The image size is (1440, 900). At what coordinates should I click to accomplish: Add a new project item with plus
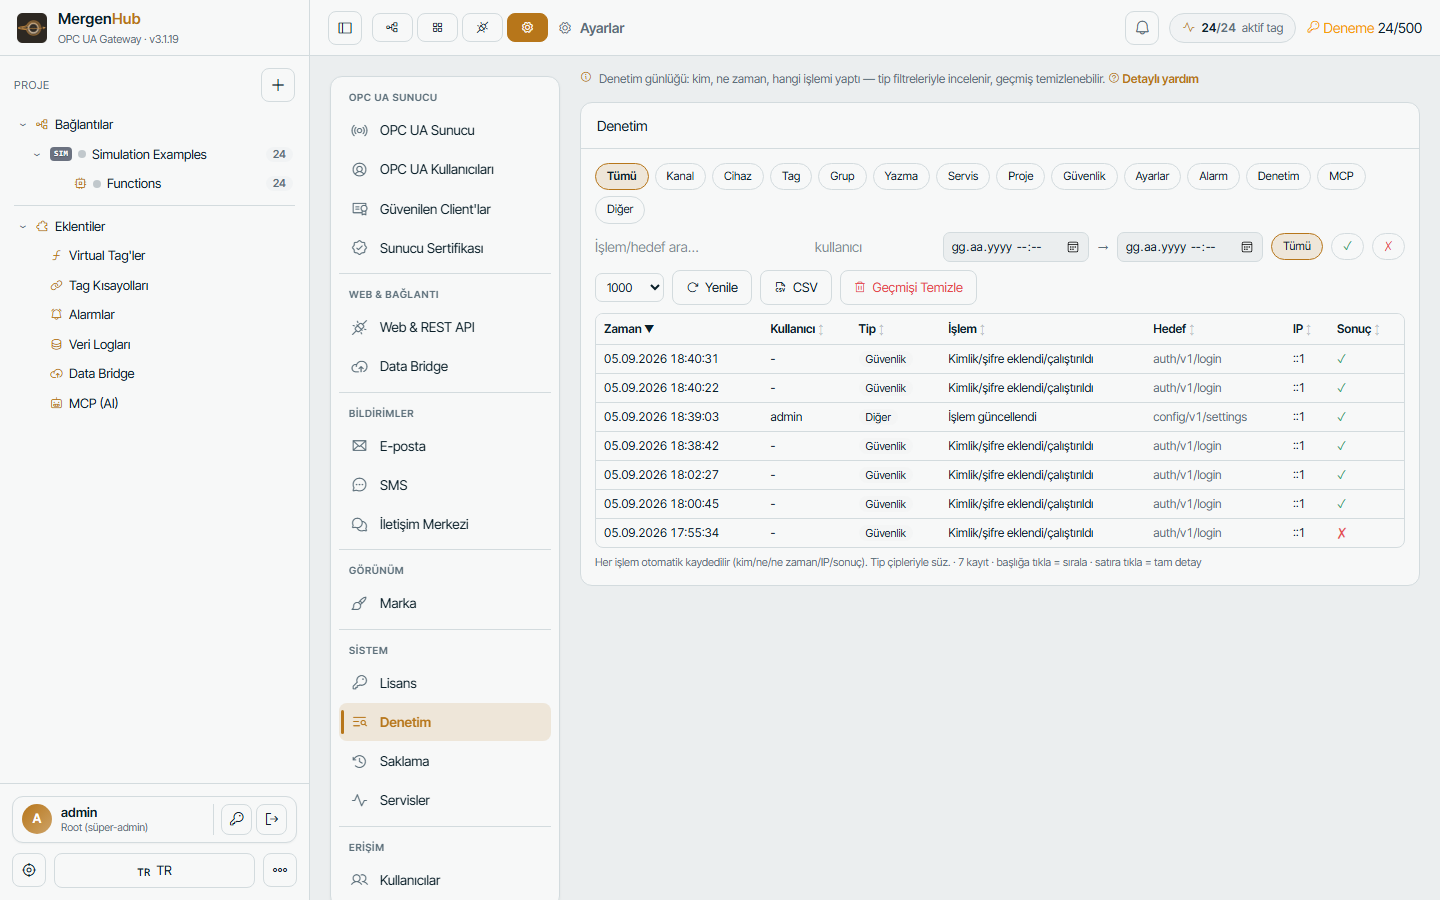point(278,85)
